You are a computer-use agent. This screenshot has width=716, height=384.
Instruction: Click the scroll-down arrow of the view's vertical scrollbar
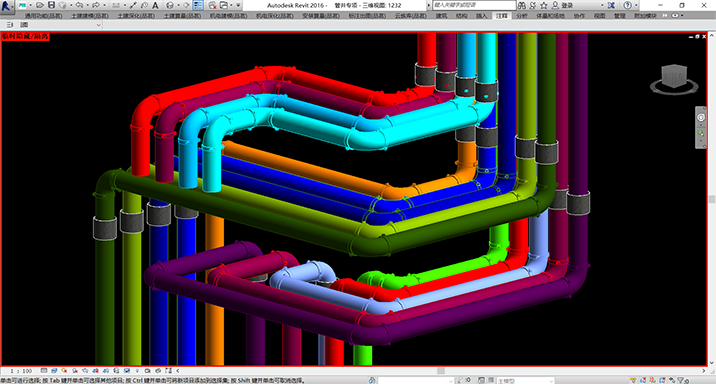click(711, 363)
